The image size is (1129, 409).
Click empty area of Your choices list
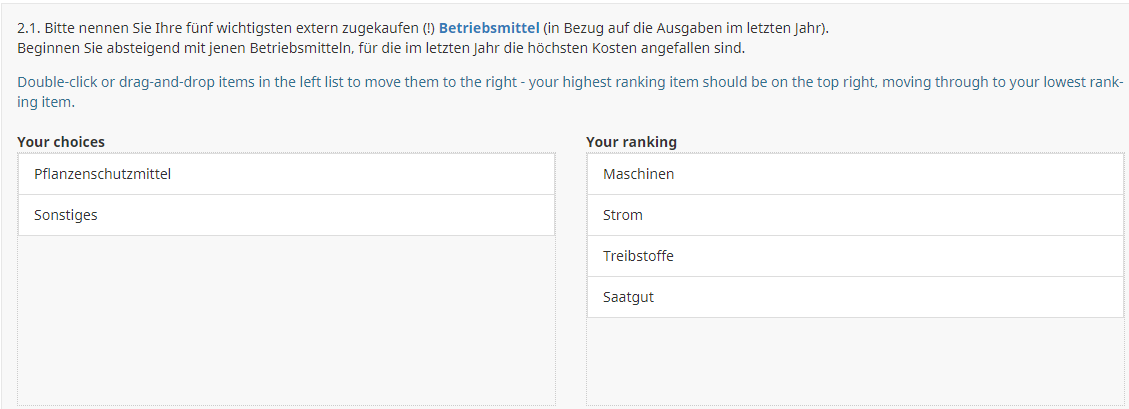[x=286, y=320]
